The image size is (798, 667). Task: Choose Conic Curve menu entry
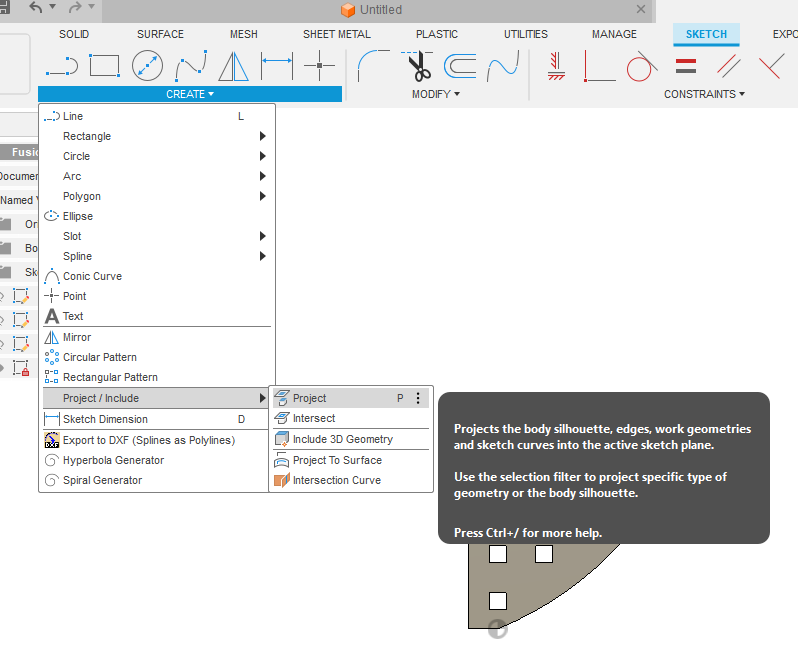click(157, 276)
